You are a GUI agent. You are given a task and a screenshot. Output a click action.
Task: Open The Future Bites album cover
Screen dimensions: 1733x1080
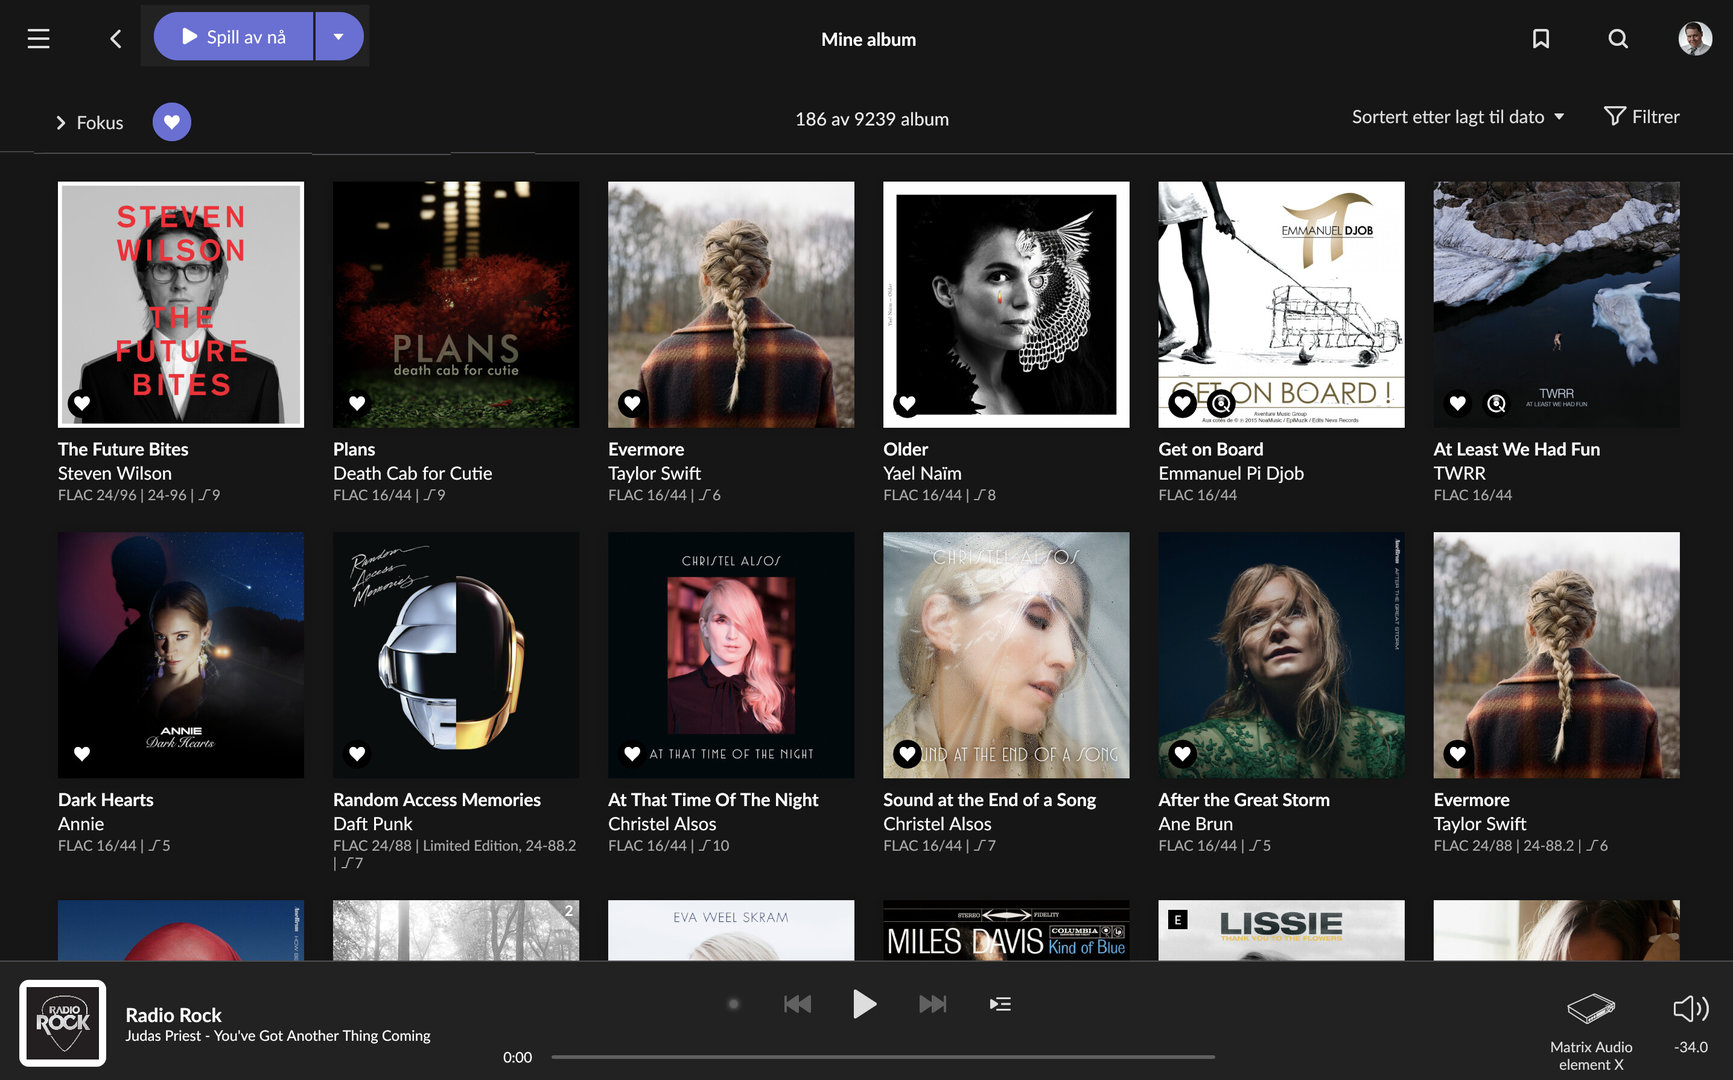(181, 304)
